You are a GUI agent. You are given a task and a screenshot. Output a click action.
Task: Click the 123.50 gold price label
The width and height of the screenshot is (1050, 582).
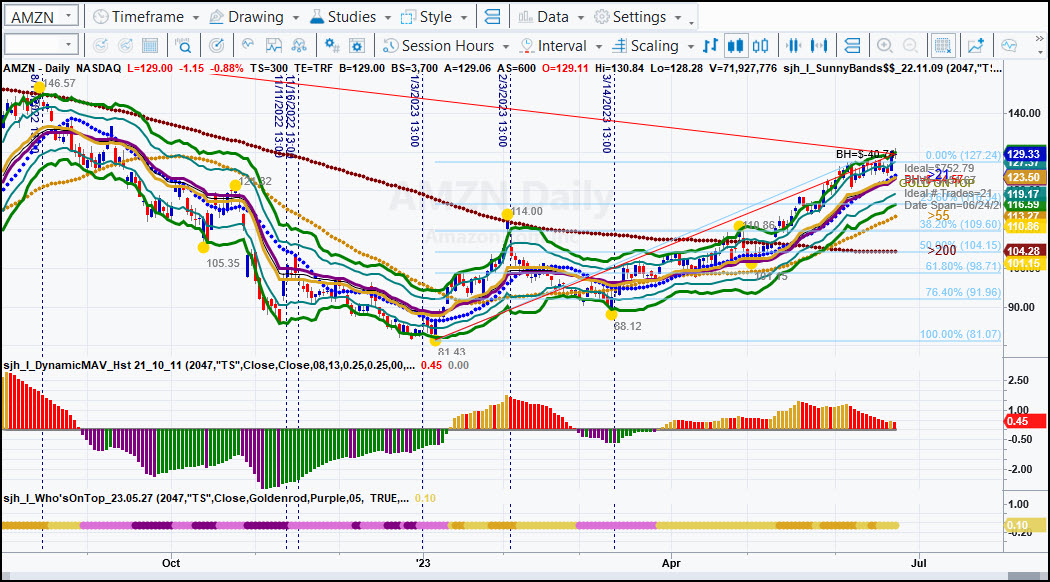coord(1023,177)
